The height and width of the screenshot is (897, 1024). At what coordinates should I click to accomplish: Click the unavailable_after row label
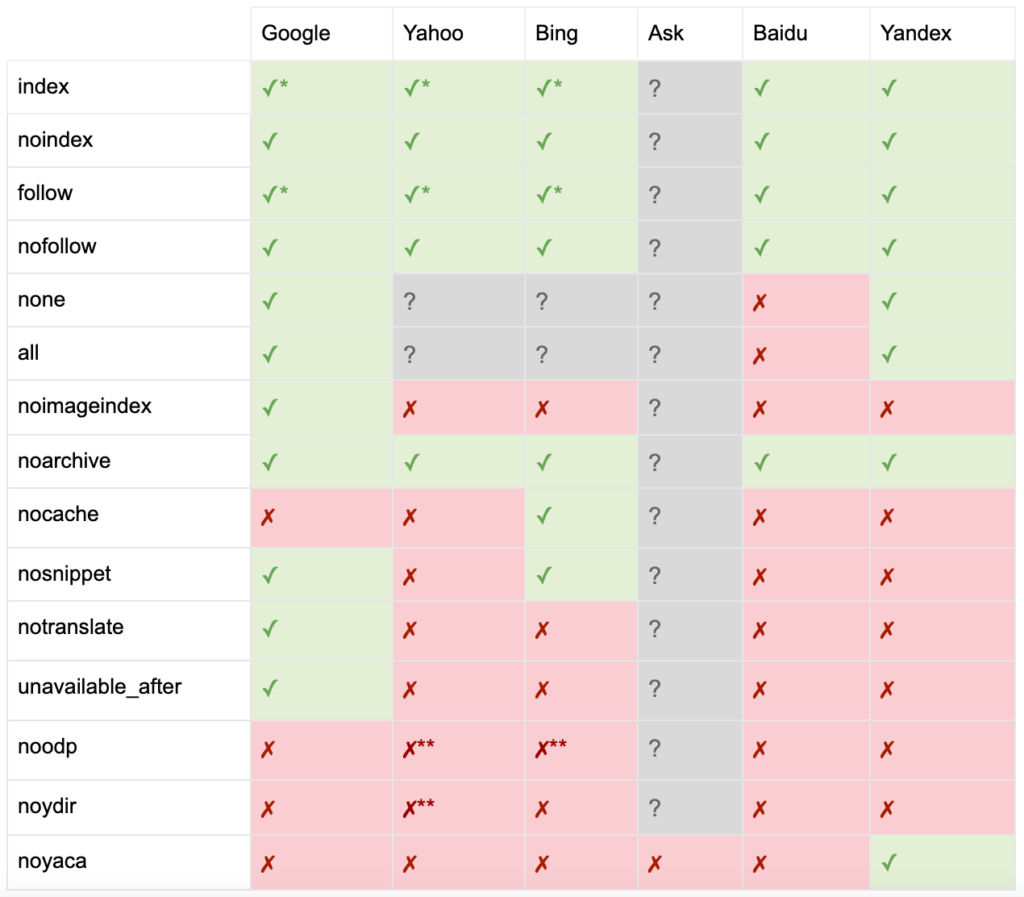100,687
